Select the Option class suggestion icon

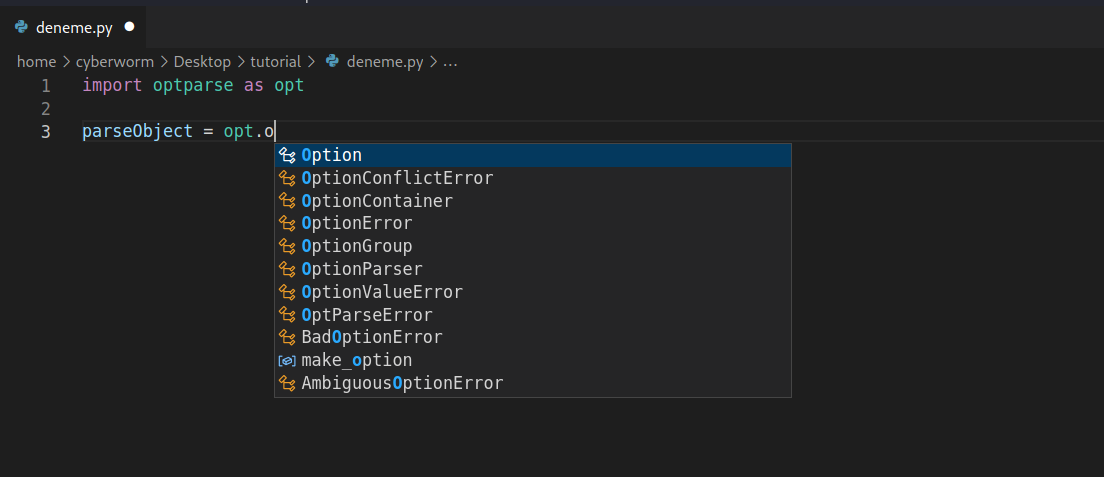(x=287, y=155)
